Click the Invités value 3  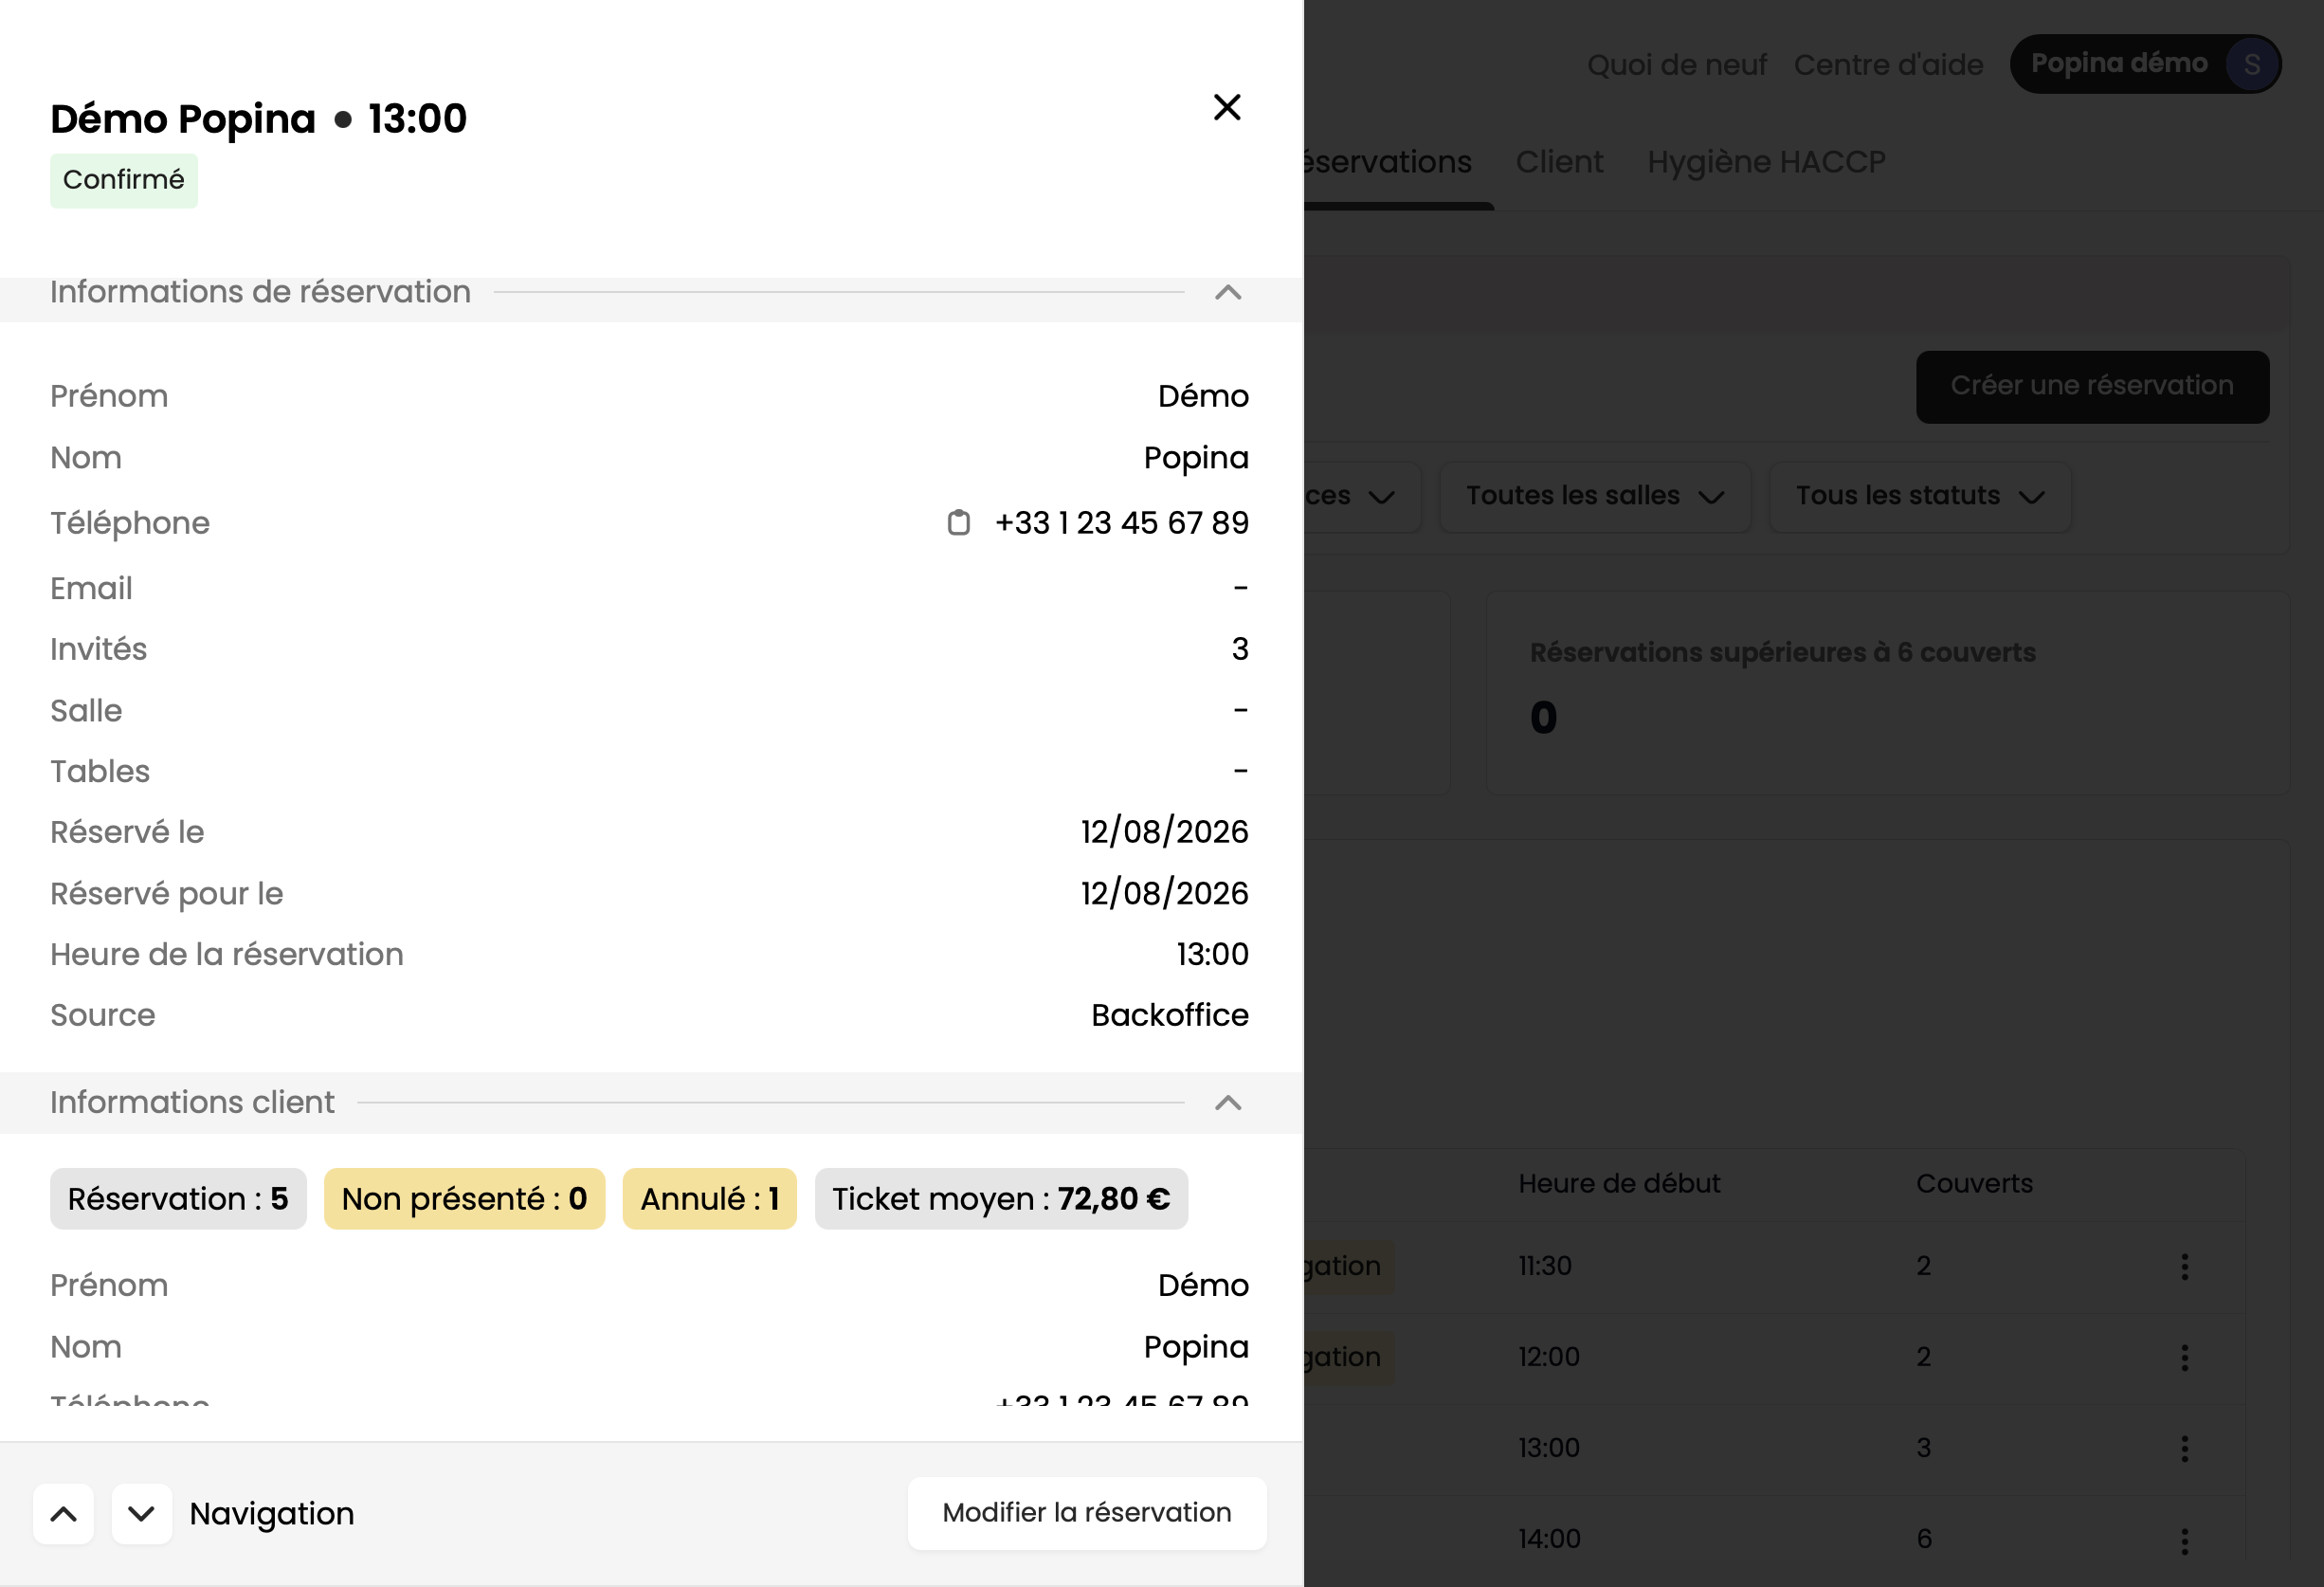point(1240,649)
